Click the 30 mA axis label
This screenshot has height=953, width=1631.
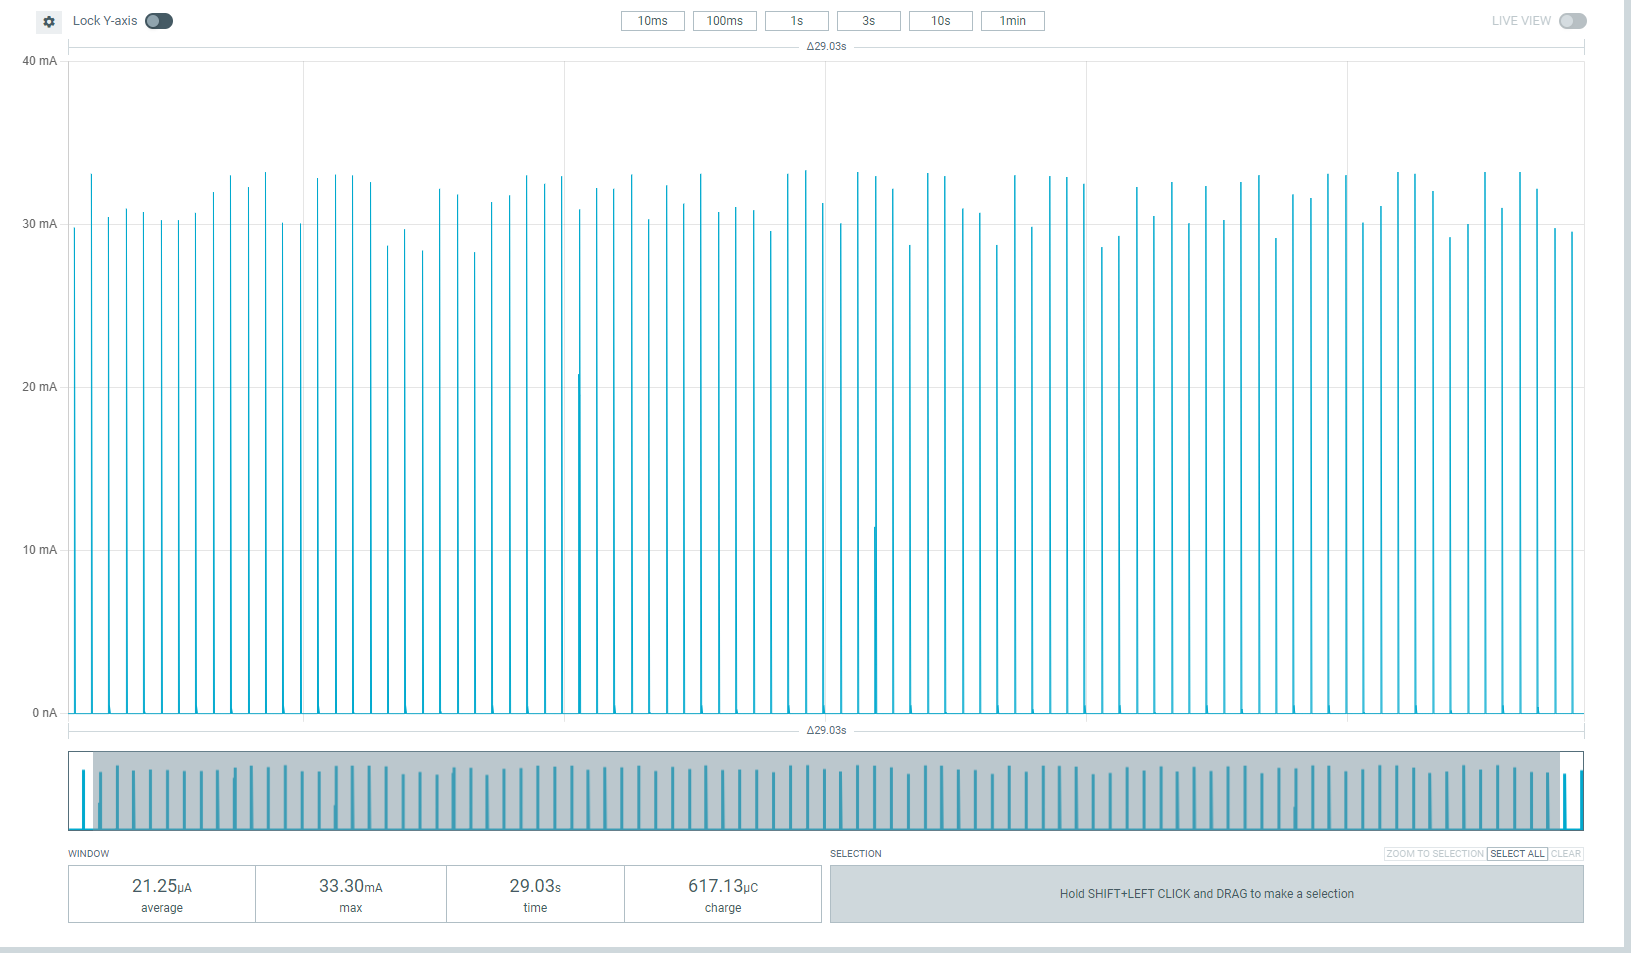(40, 224)
